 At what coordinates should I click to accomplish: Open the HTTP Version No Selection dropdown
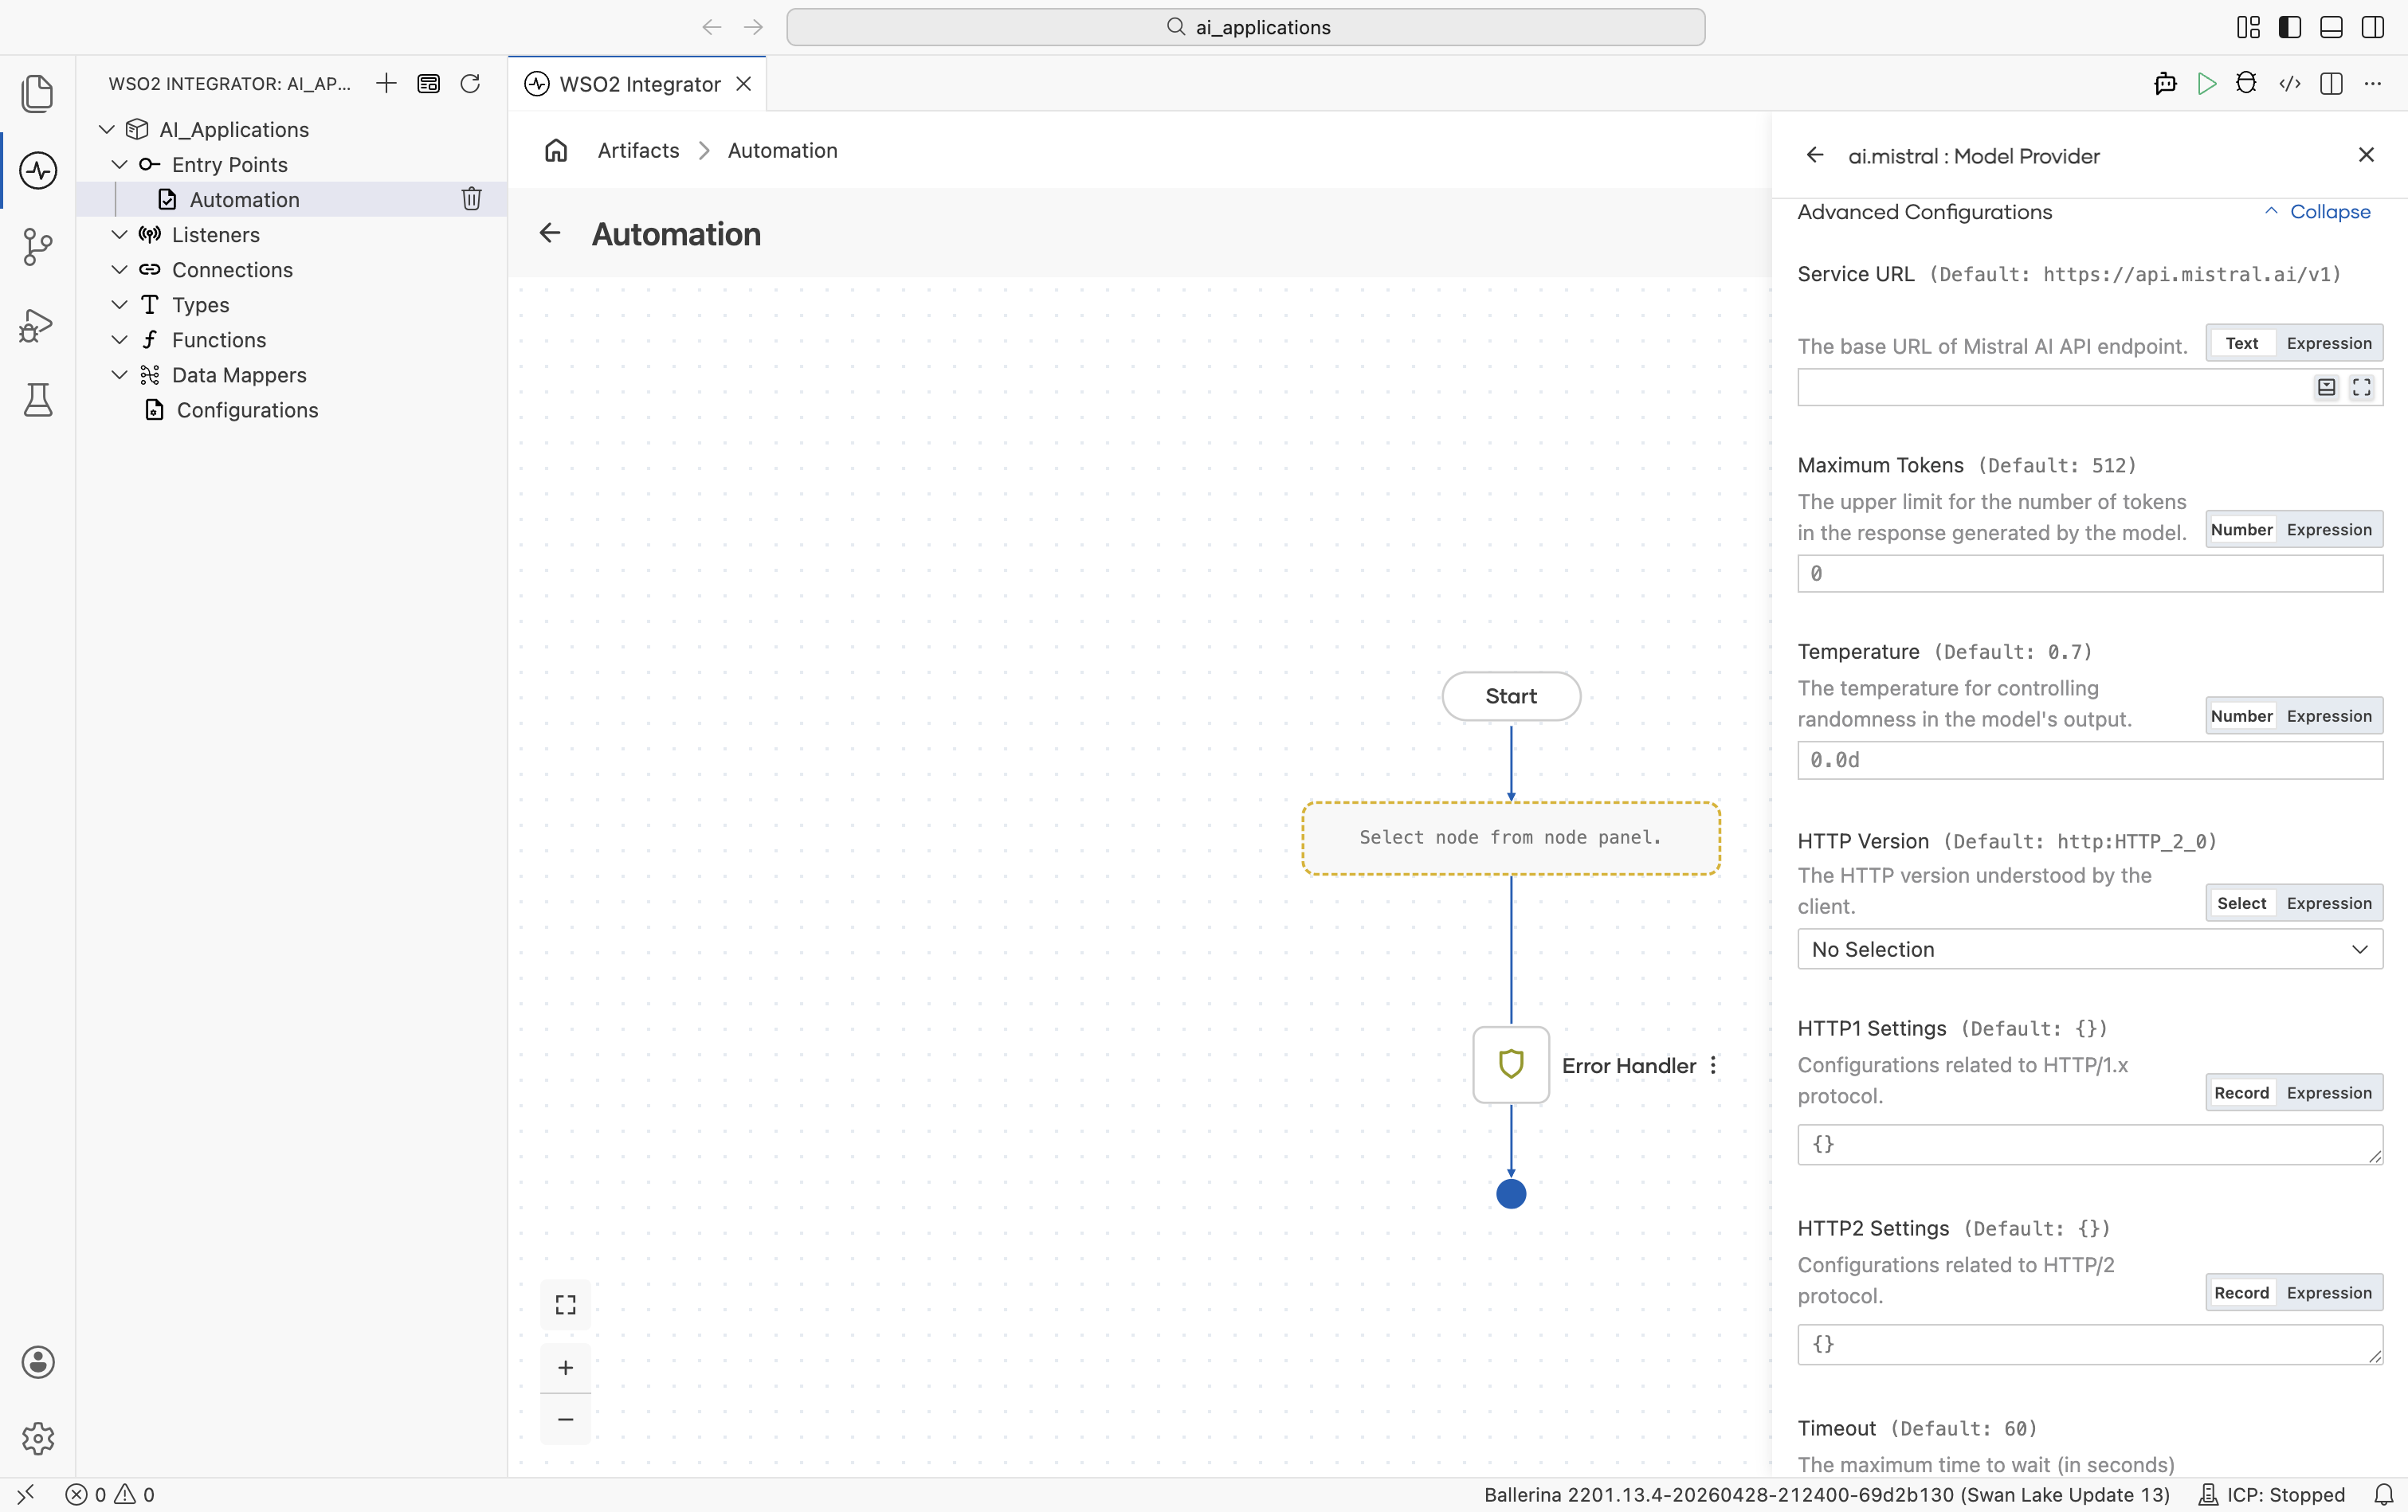pyautogui.click(x=2089, y=949)
